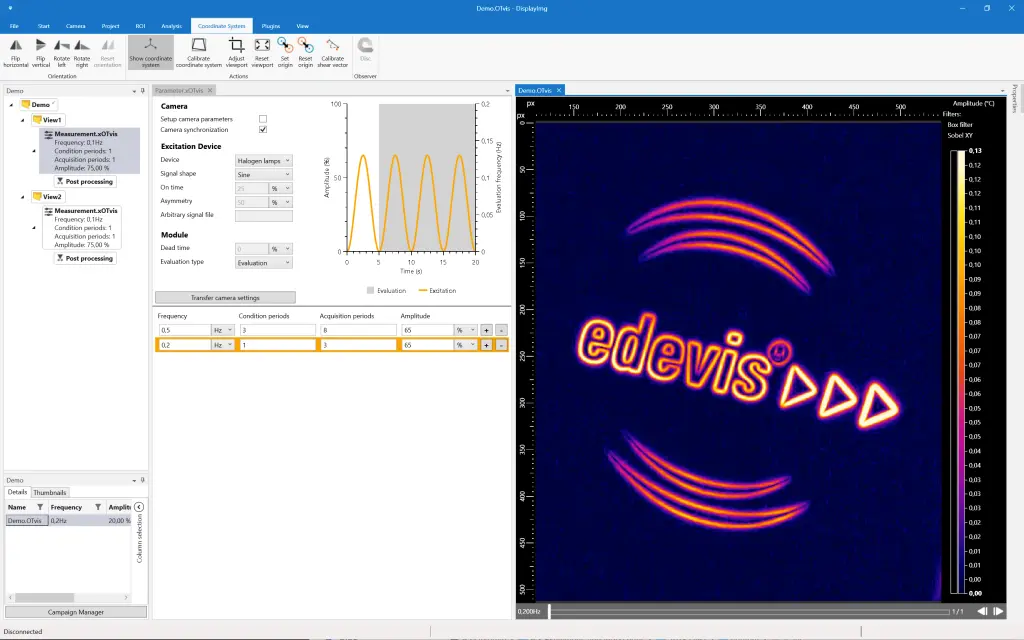
Task: Pin the lower Demo details panel
Action: pos(143,480)
